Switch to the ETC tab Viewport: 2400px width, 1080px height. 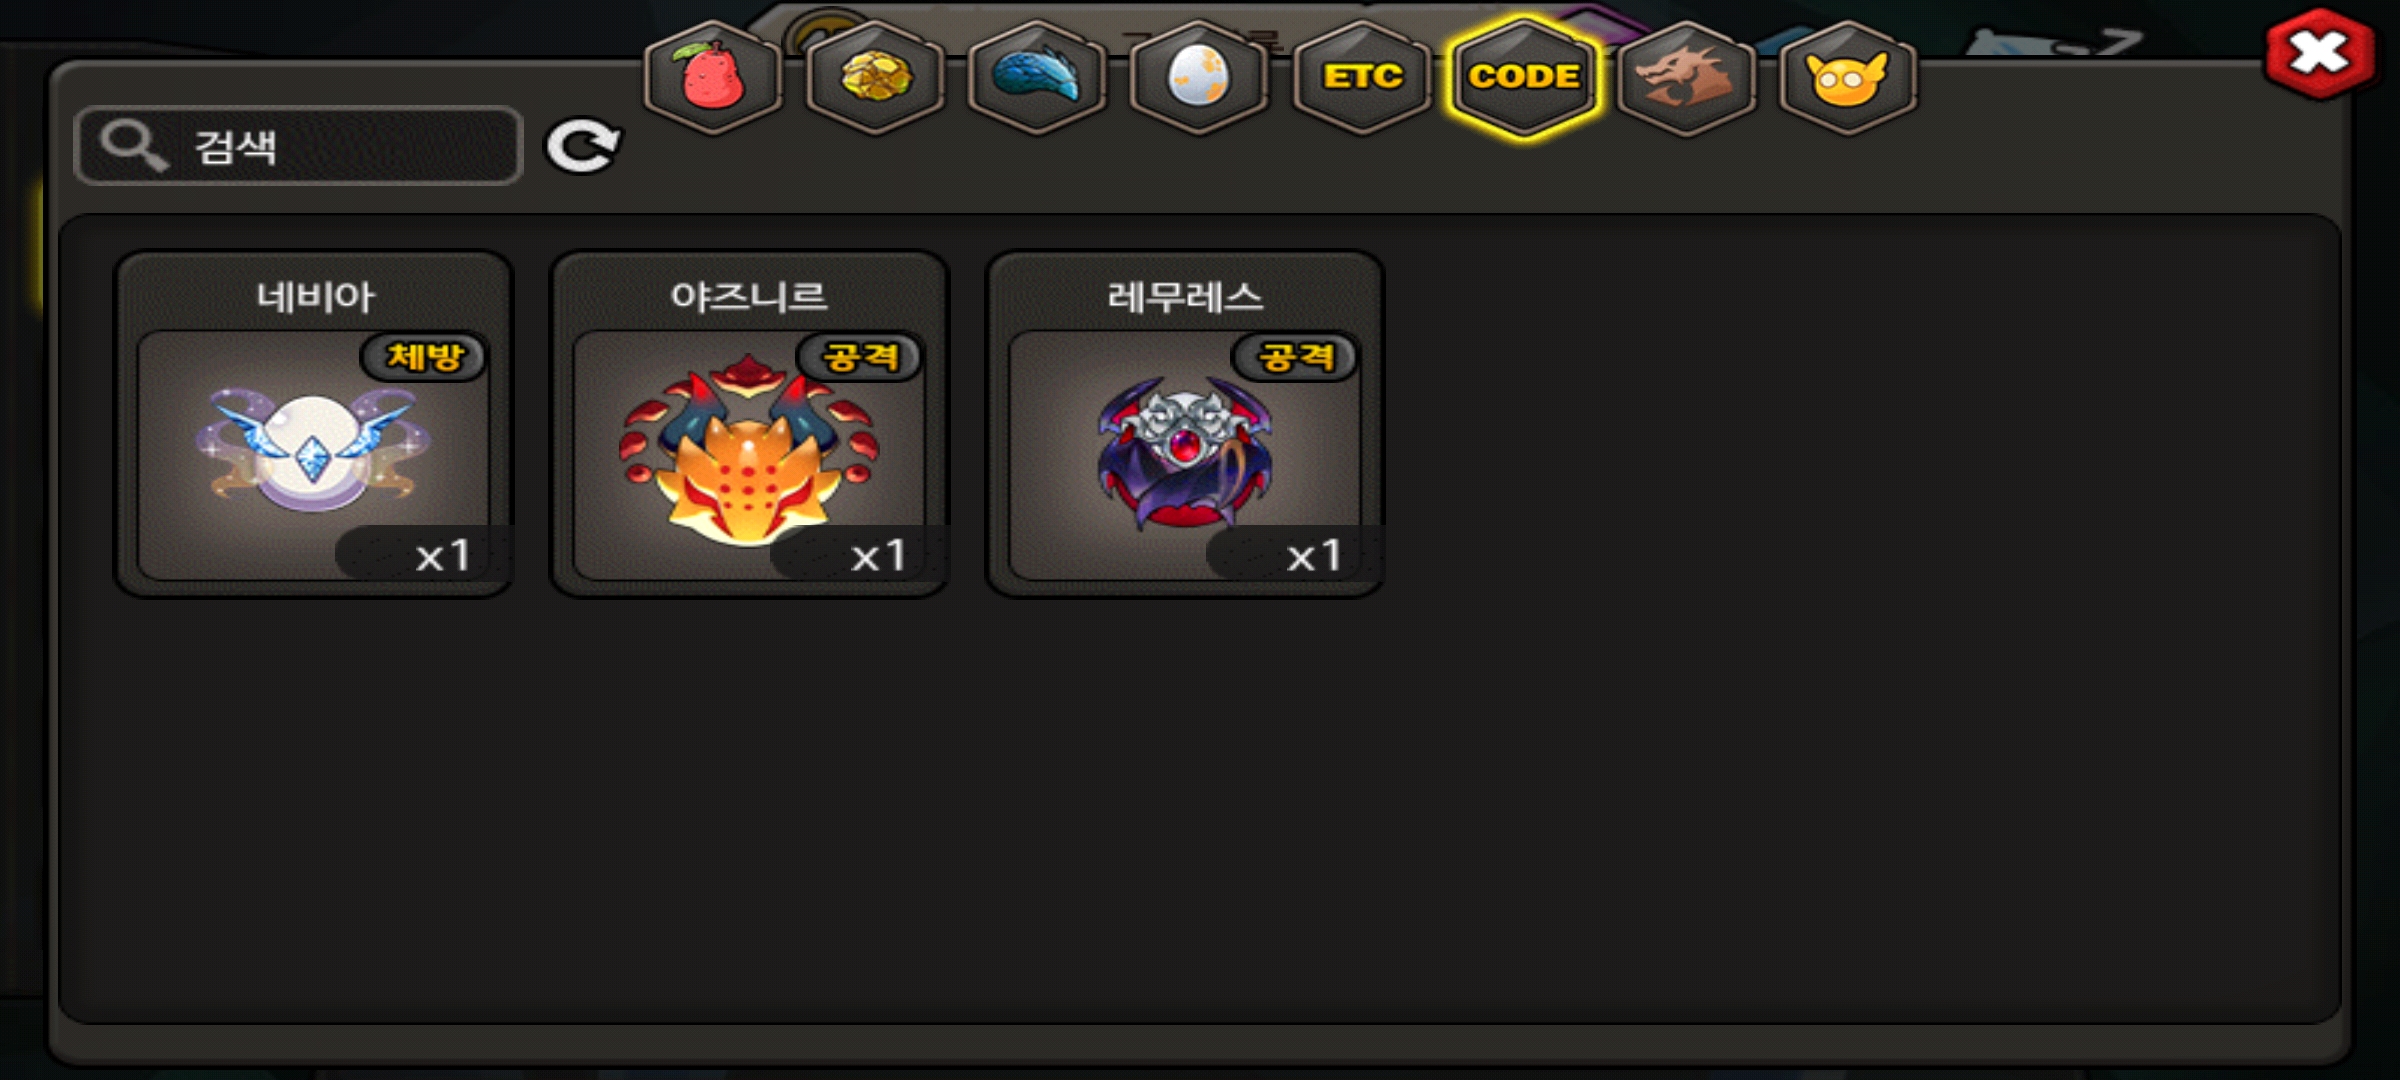tap(1362, 77)
